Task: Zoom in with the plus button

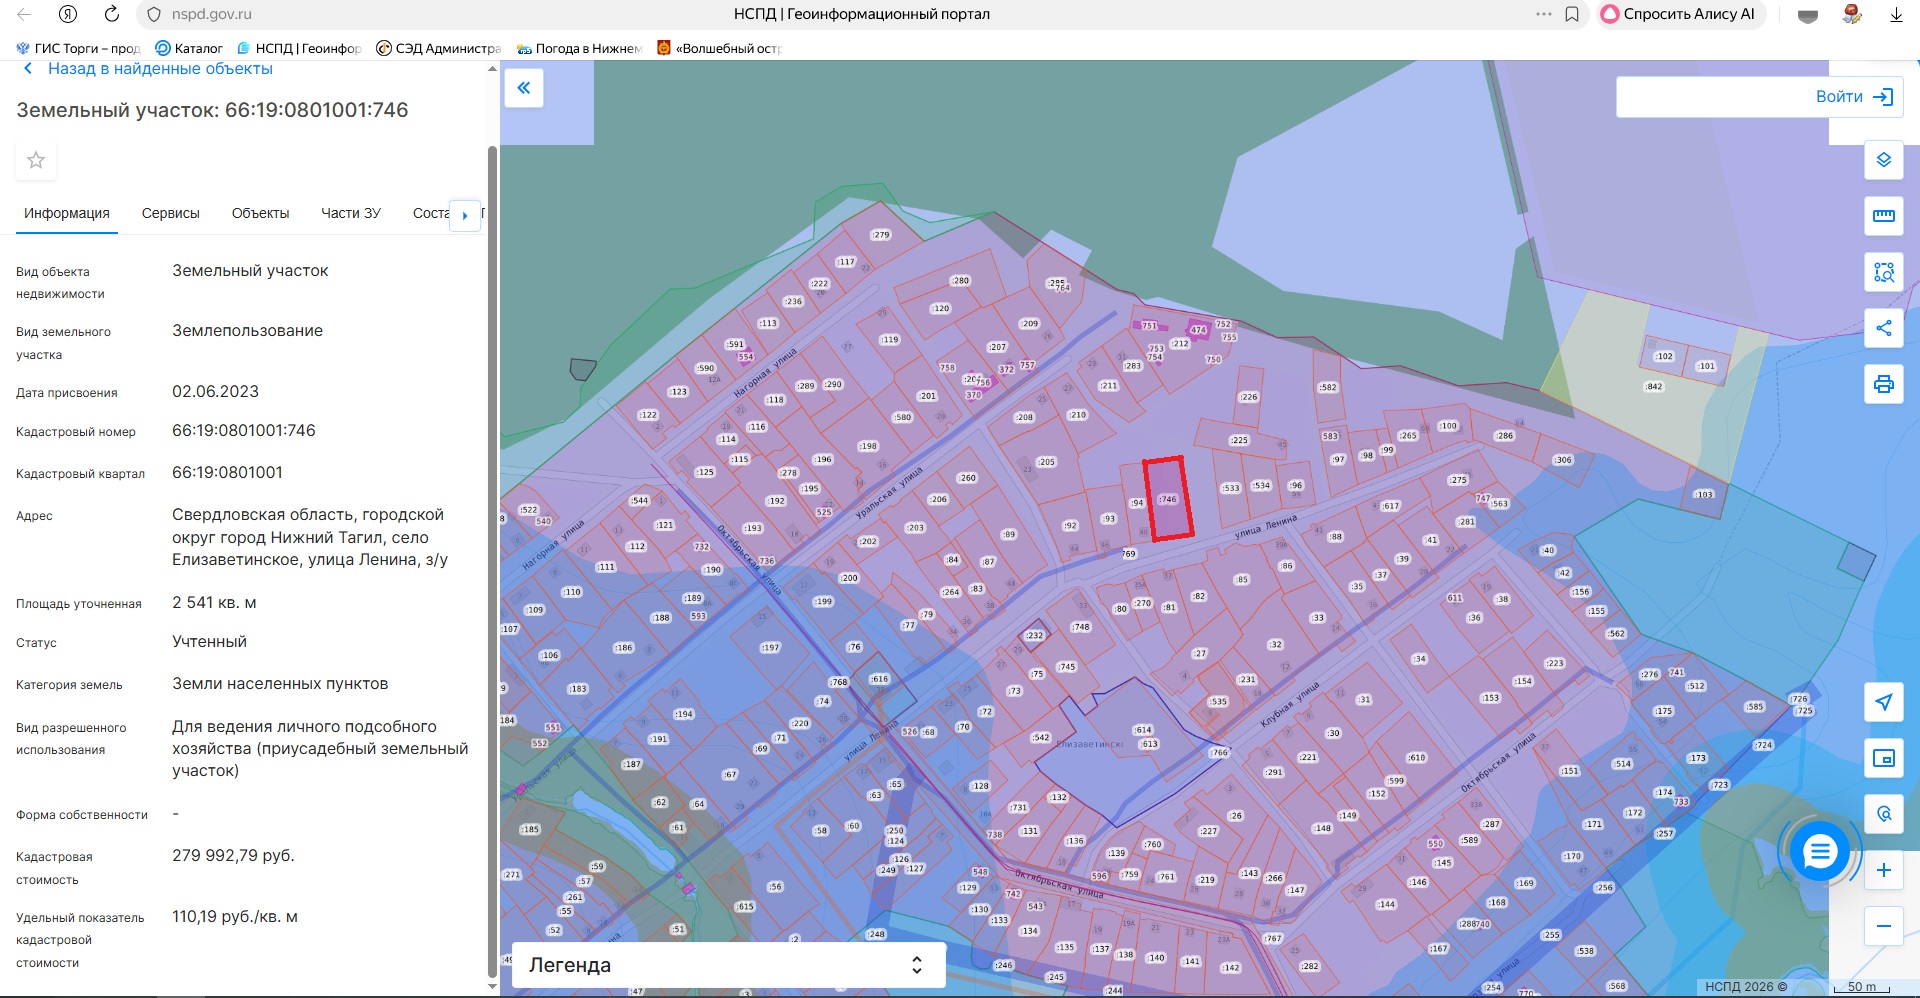Action: point(1883,870)
